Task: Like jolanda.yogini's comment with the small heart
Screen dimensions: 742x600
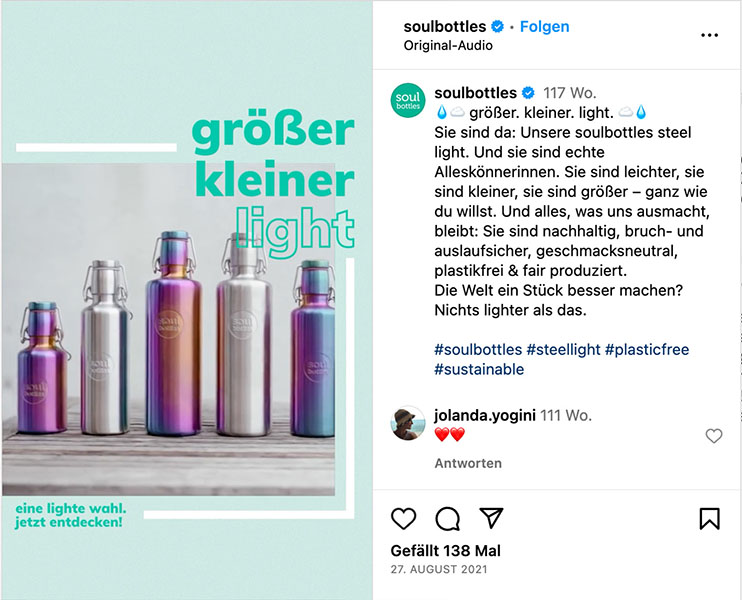Action: tap(714, 435)
